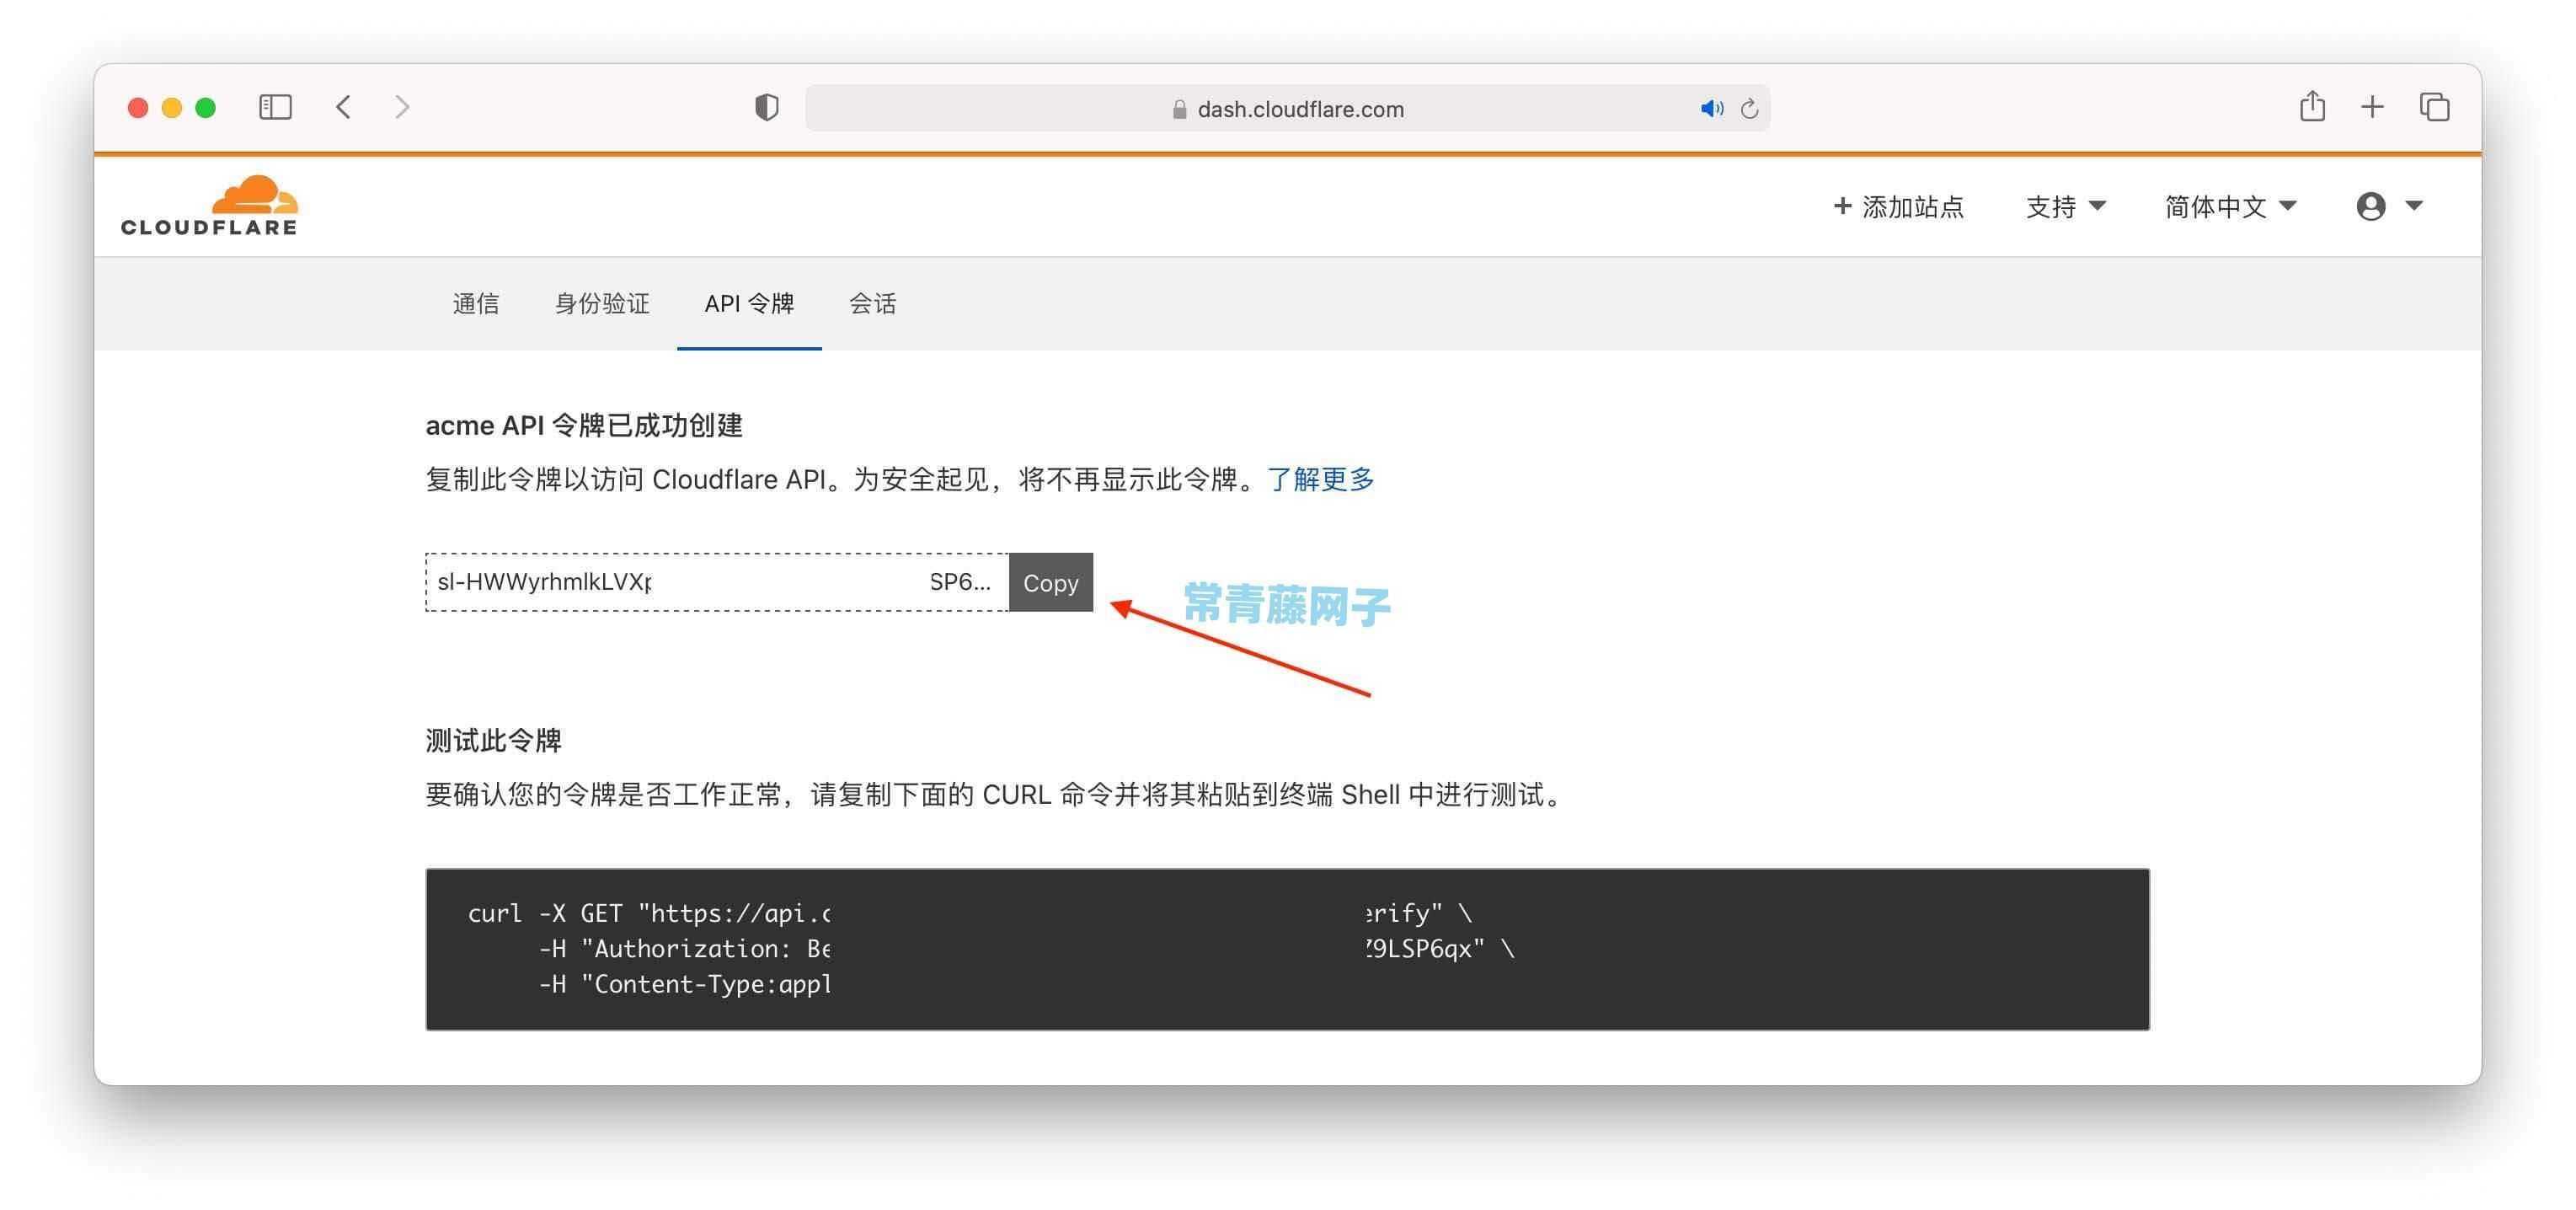Reload the Cloudflare dashboard page

(1749, 108)
